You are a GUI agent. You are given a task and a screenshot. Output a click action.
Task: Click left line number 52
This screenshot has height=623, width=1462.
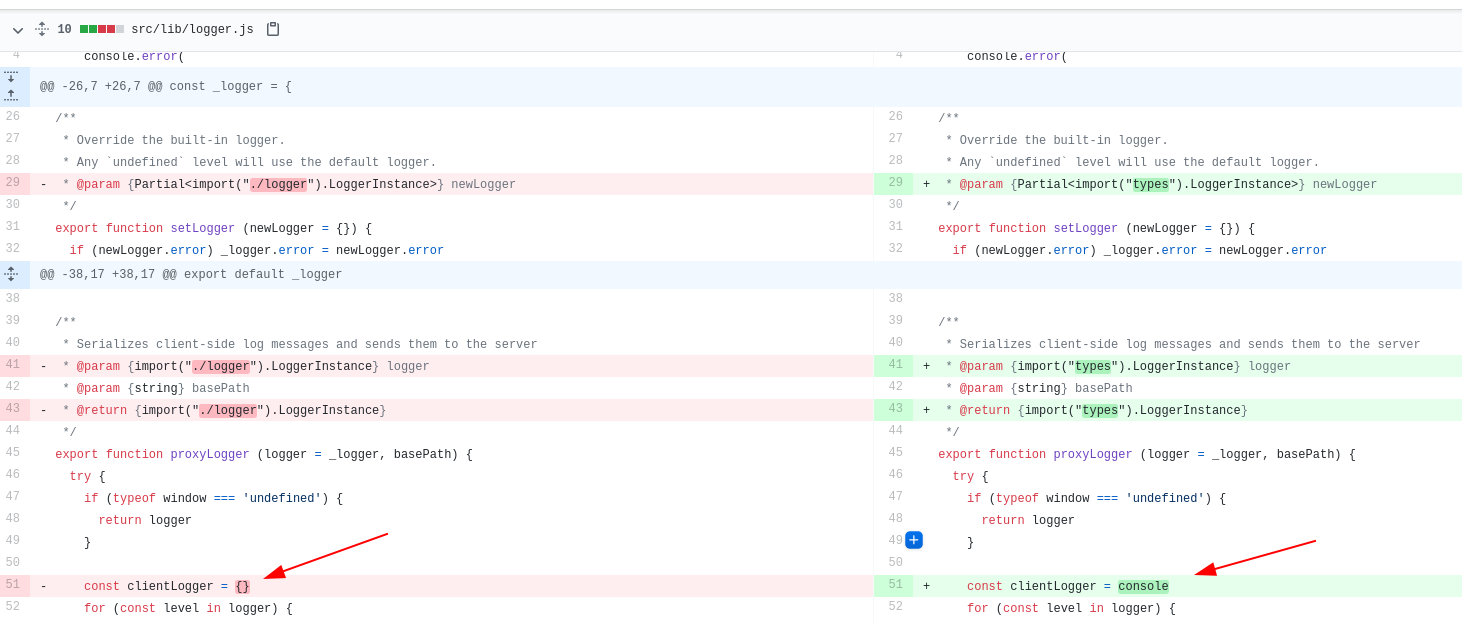point(14,608)
